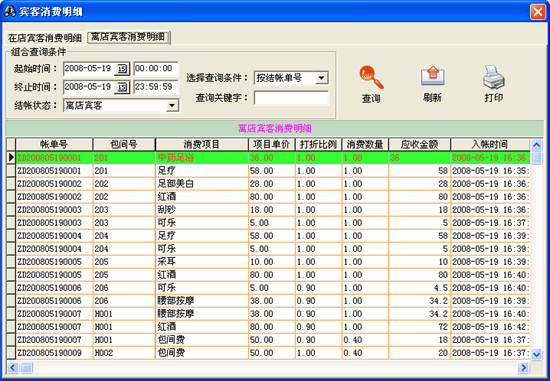
Task: Close the 宾客消费明细 window
Action: [x=537, y=12]
